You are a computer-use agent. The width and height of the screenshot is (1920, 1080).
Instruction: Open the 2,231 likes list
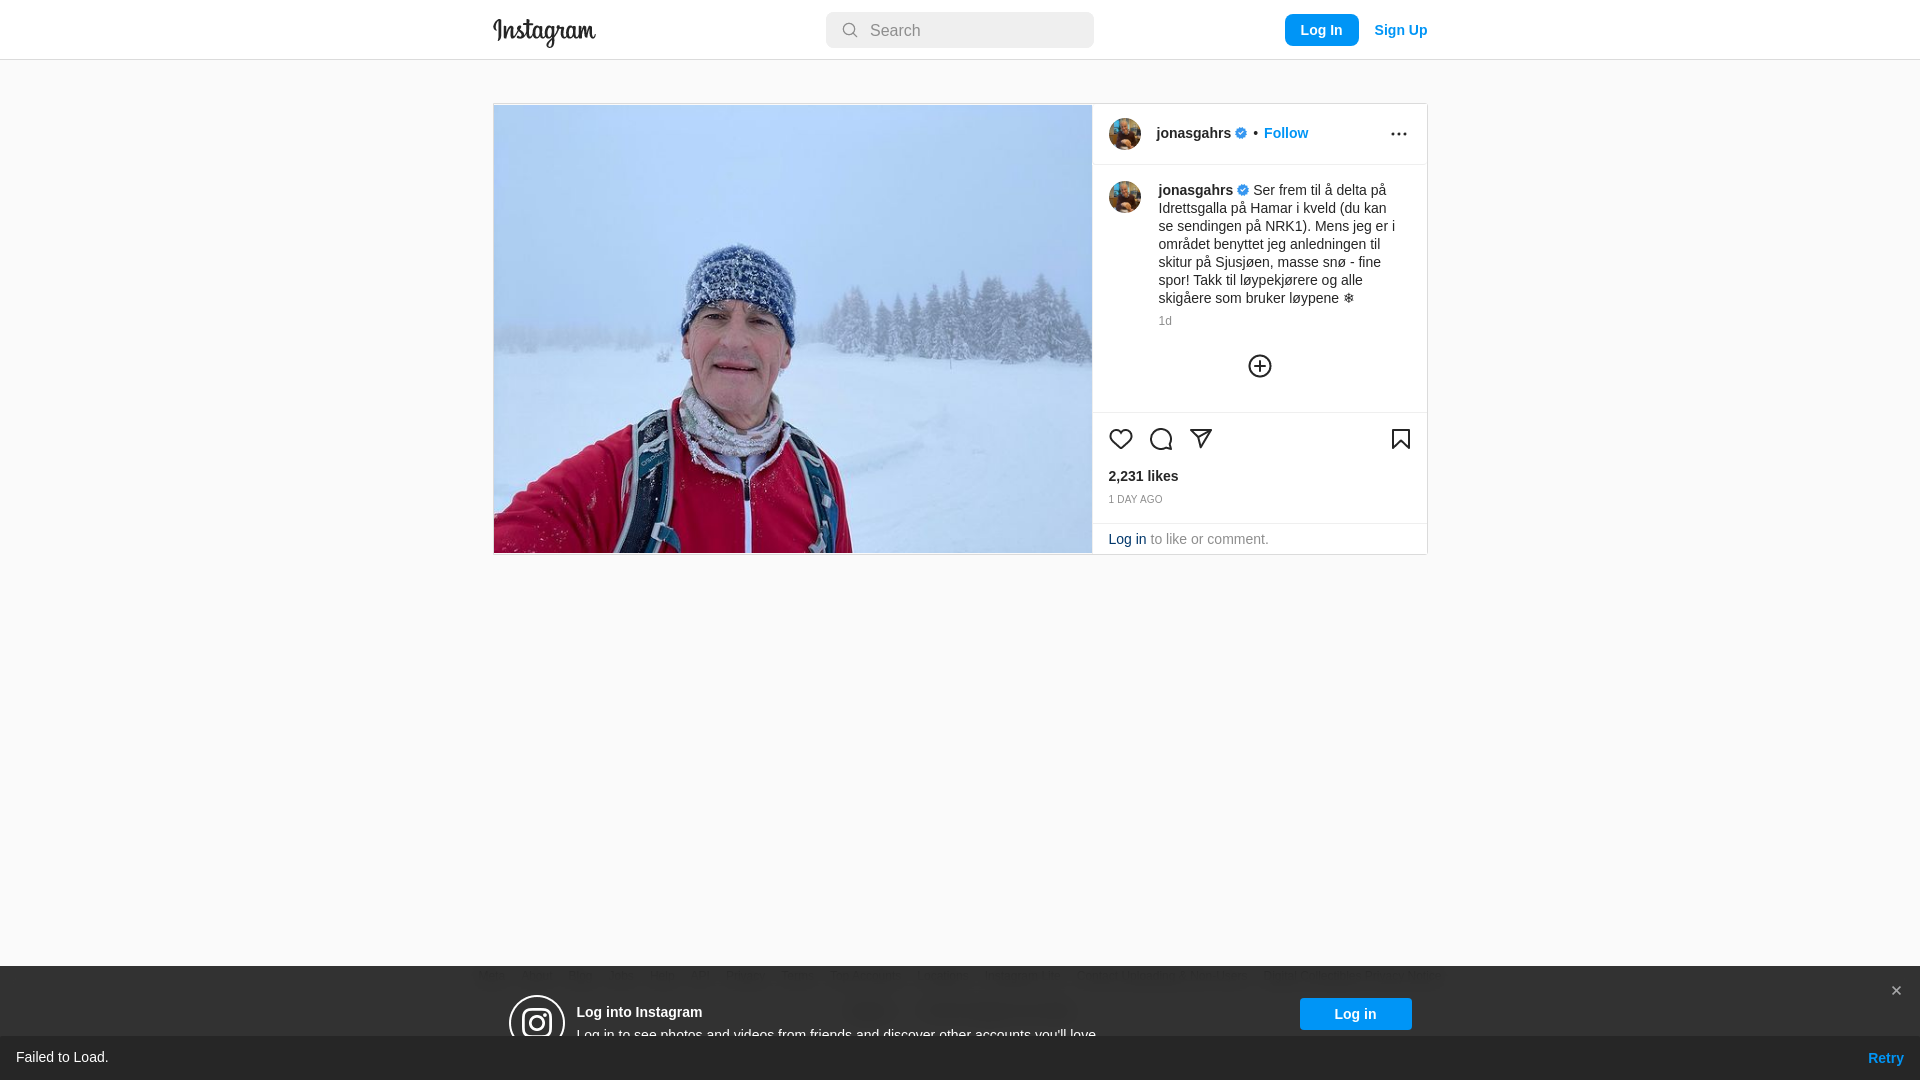1143,476
